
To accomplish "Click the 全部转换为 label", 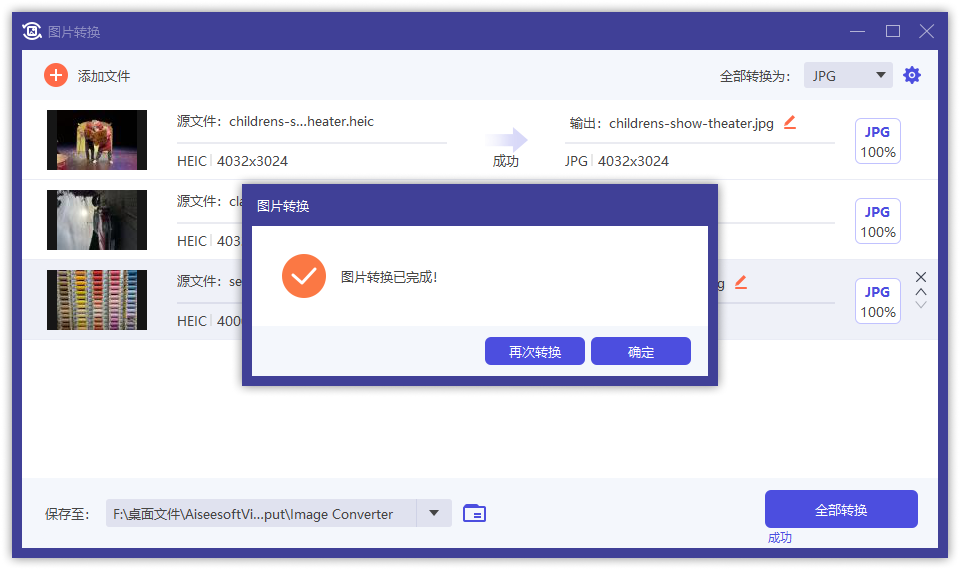I will tap(755, 76).
